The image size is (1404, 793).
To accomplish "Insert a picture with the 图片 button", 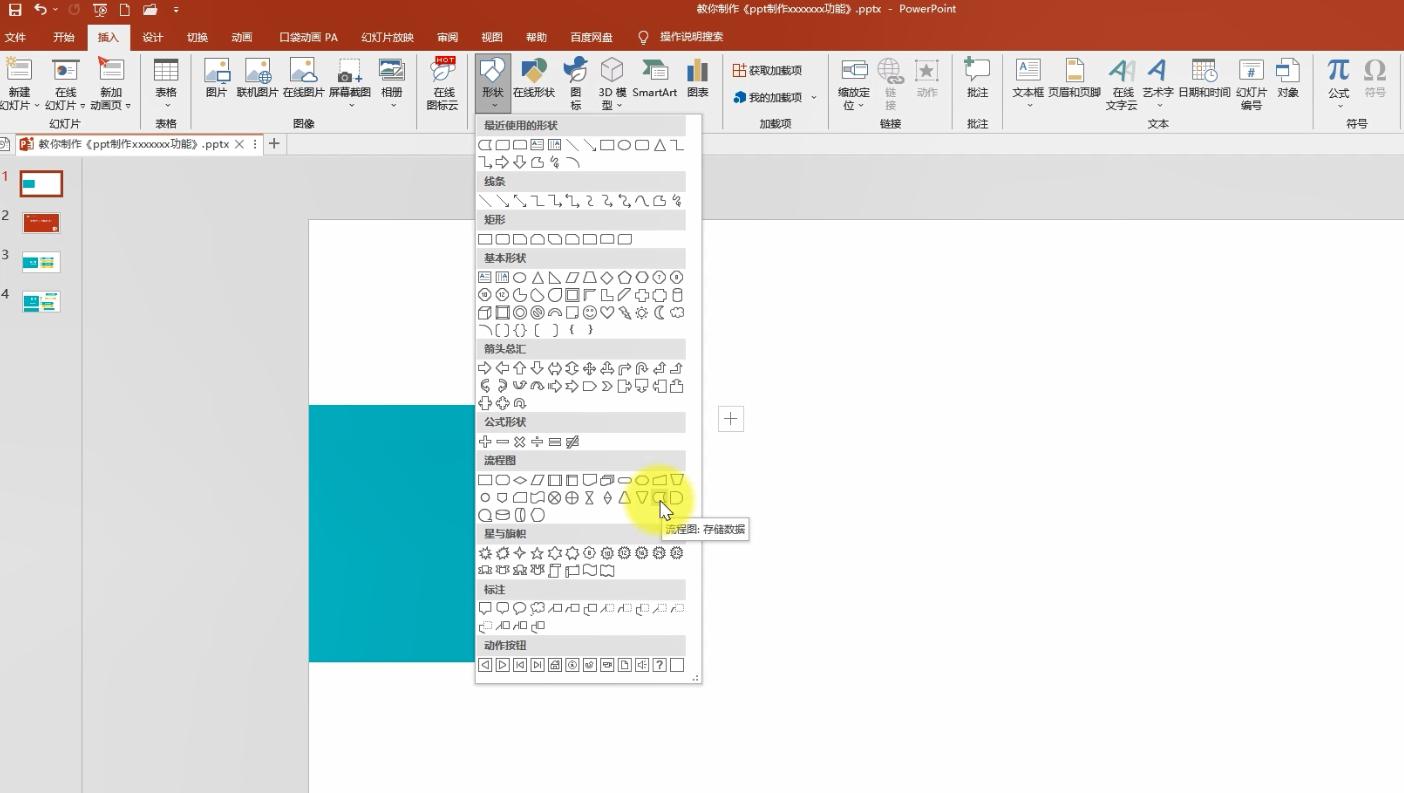I will click(x=217, y=78).
